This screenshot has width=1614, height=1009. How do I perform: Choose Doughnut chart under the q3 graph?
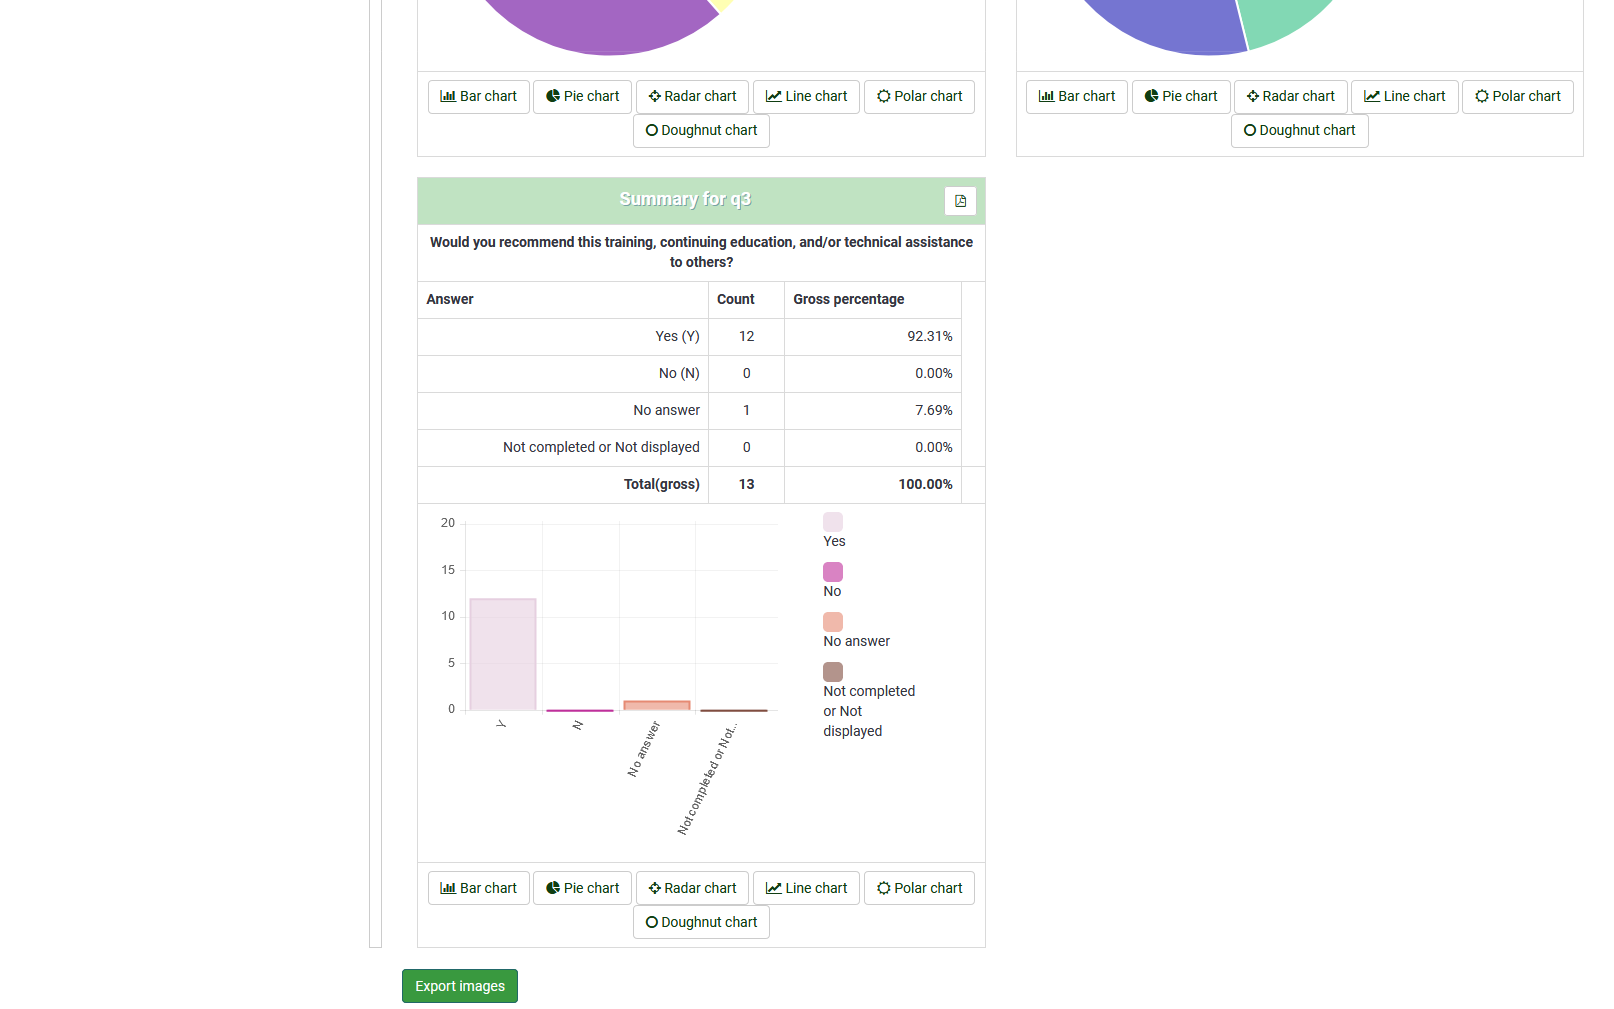701,922
